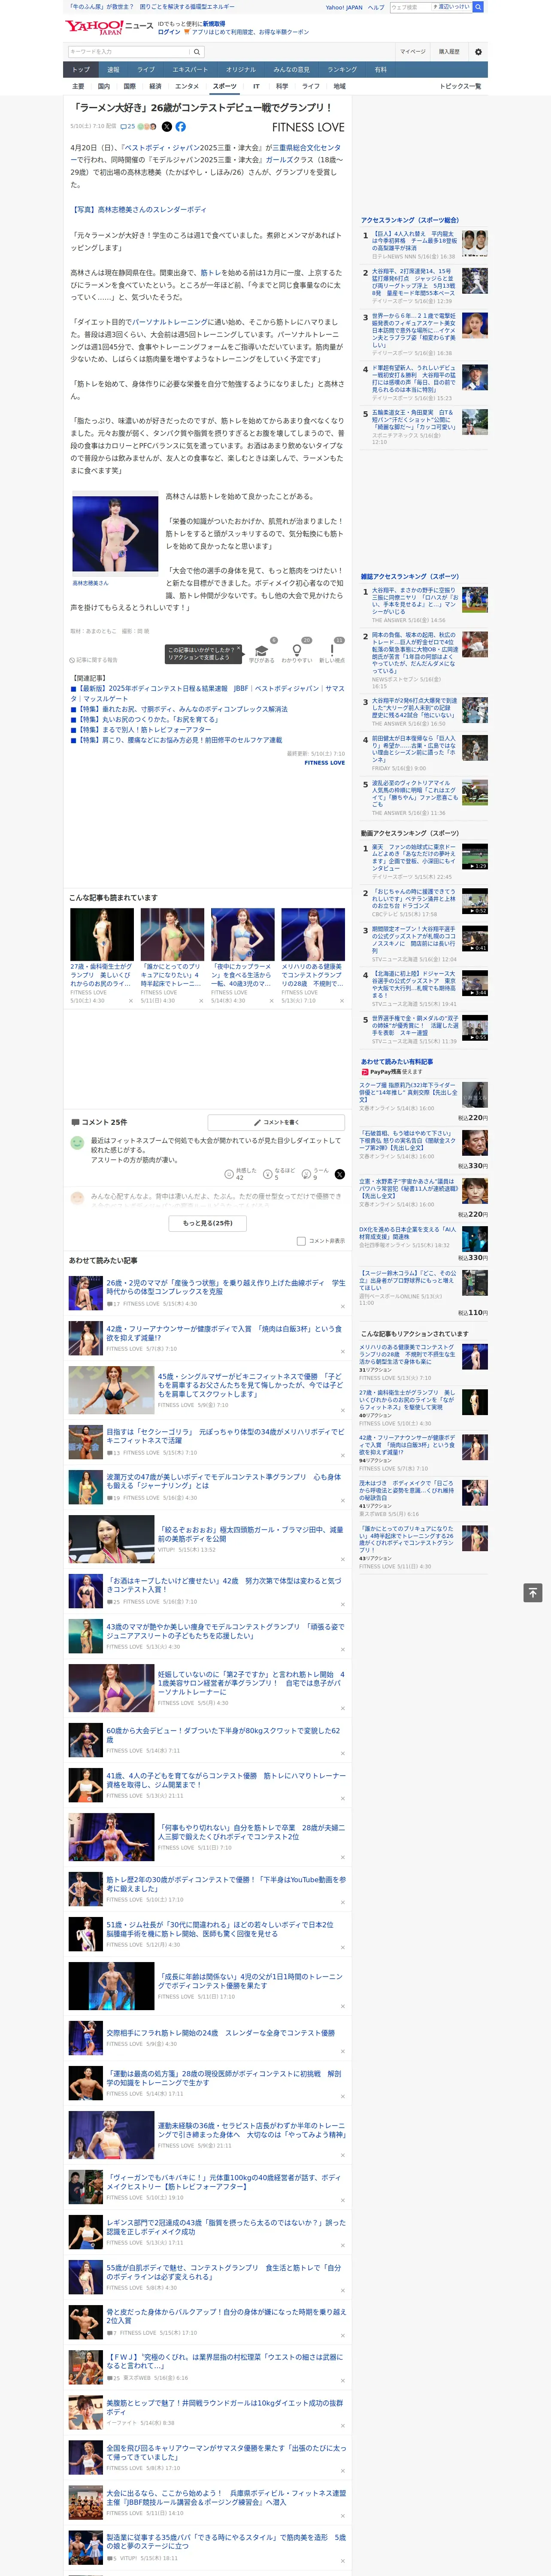Click the FITNESS LOVE publisher logo
Image resolution: width=551 pixels, height=2576 pixels.
[x=308, y=127]
